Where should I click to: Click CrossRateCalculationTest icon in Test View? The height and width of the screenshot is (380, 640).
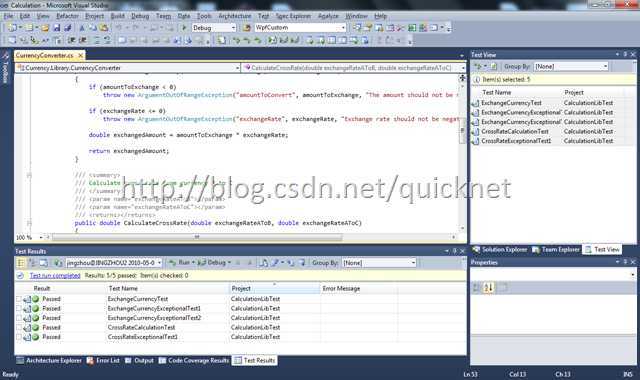tap(475, 131)
